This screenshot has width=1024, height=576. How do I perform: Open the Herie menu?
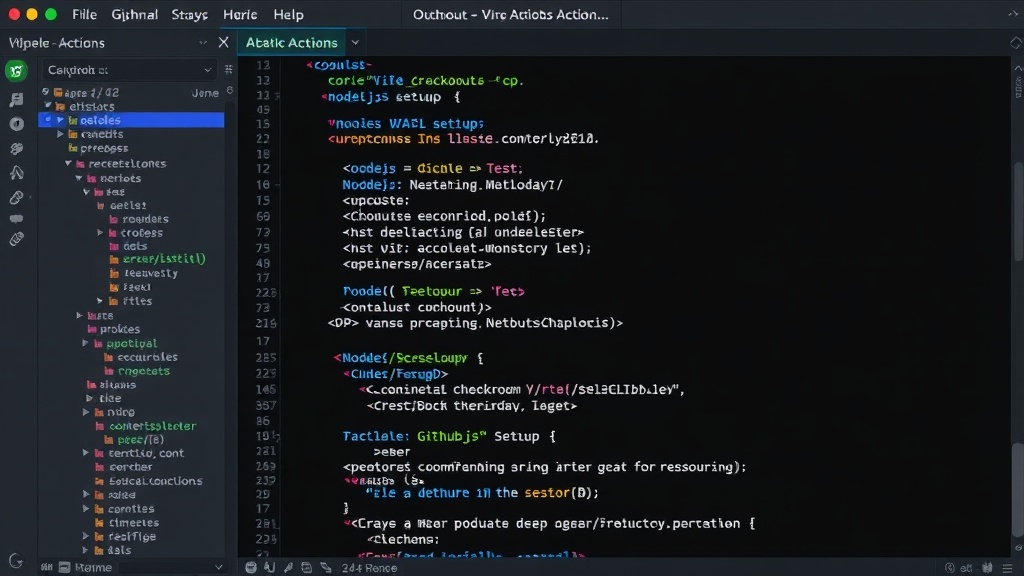240,14
